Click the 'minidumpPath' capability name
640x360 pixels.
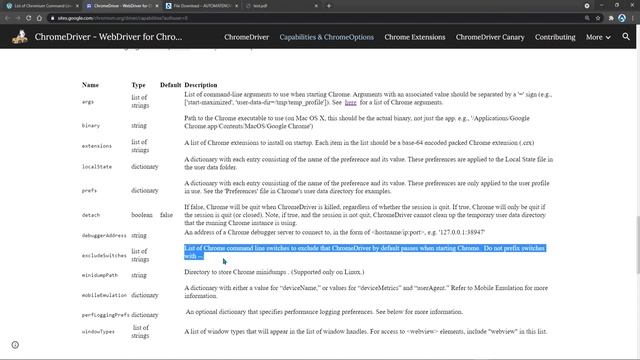(100, 275)
